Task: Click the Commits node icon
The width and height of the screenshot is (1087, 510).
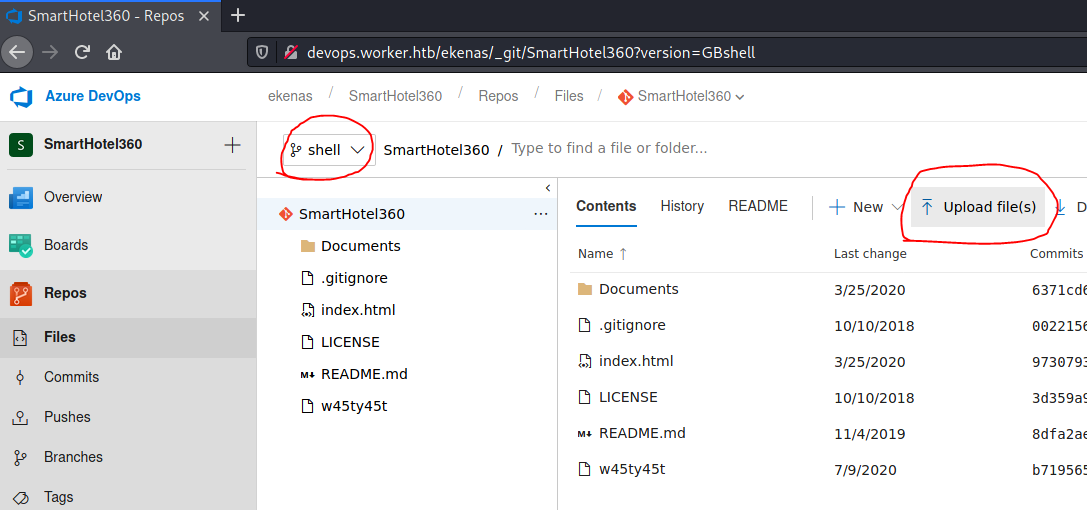Action: tap(20, 378)
